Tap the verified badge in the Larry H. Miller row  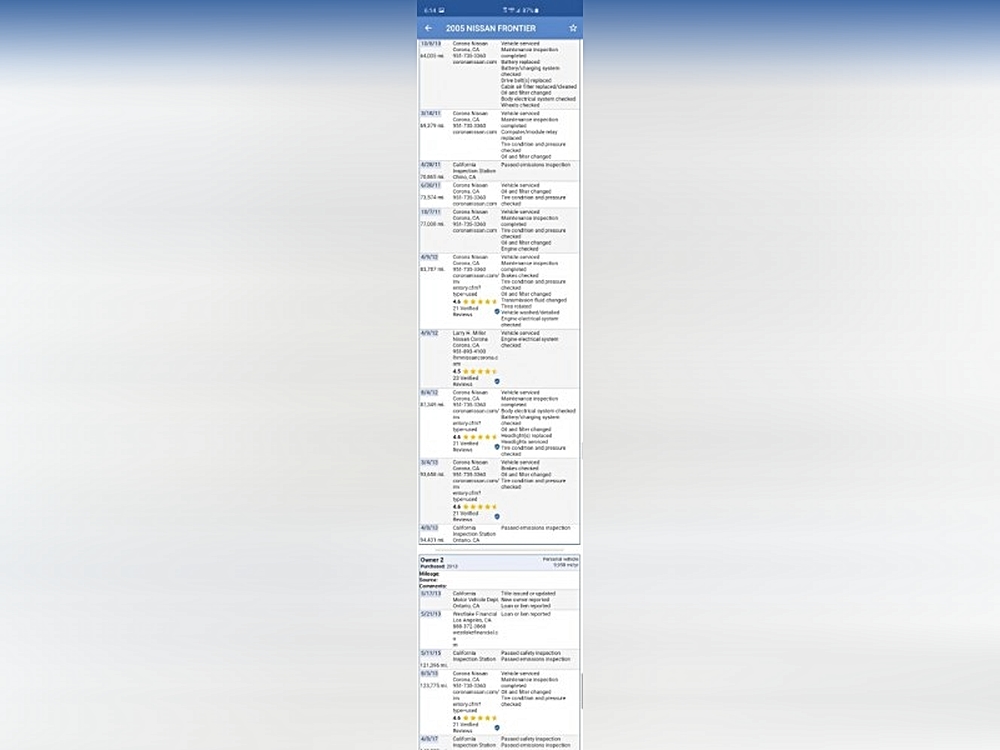click(x=497, y=381)
